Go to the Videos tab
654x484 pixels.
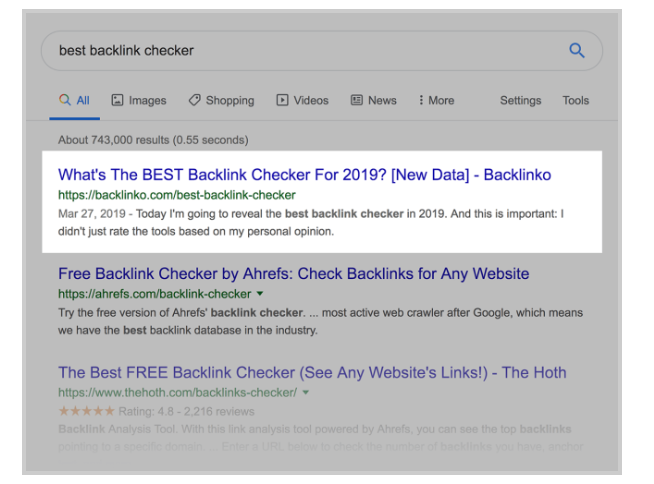302,101
